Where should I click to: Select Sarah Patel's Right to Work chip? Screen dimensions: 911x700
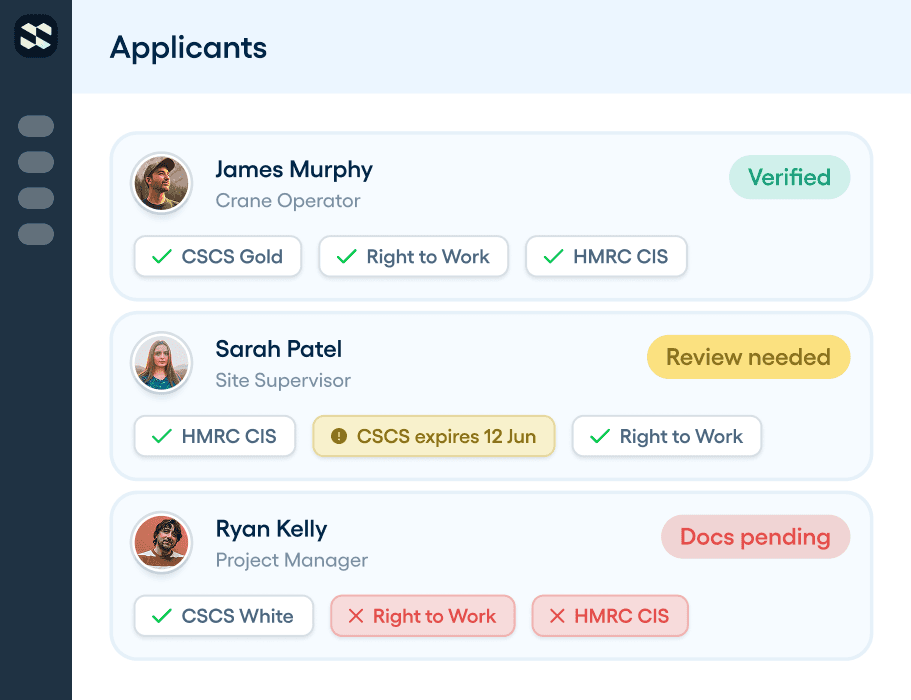click(666, 436)
